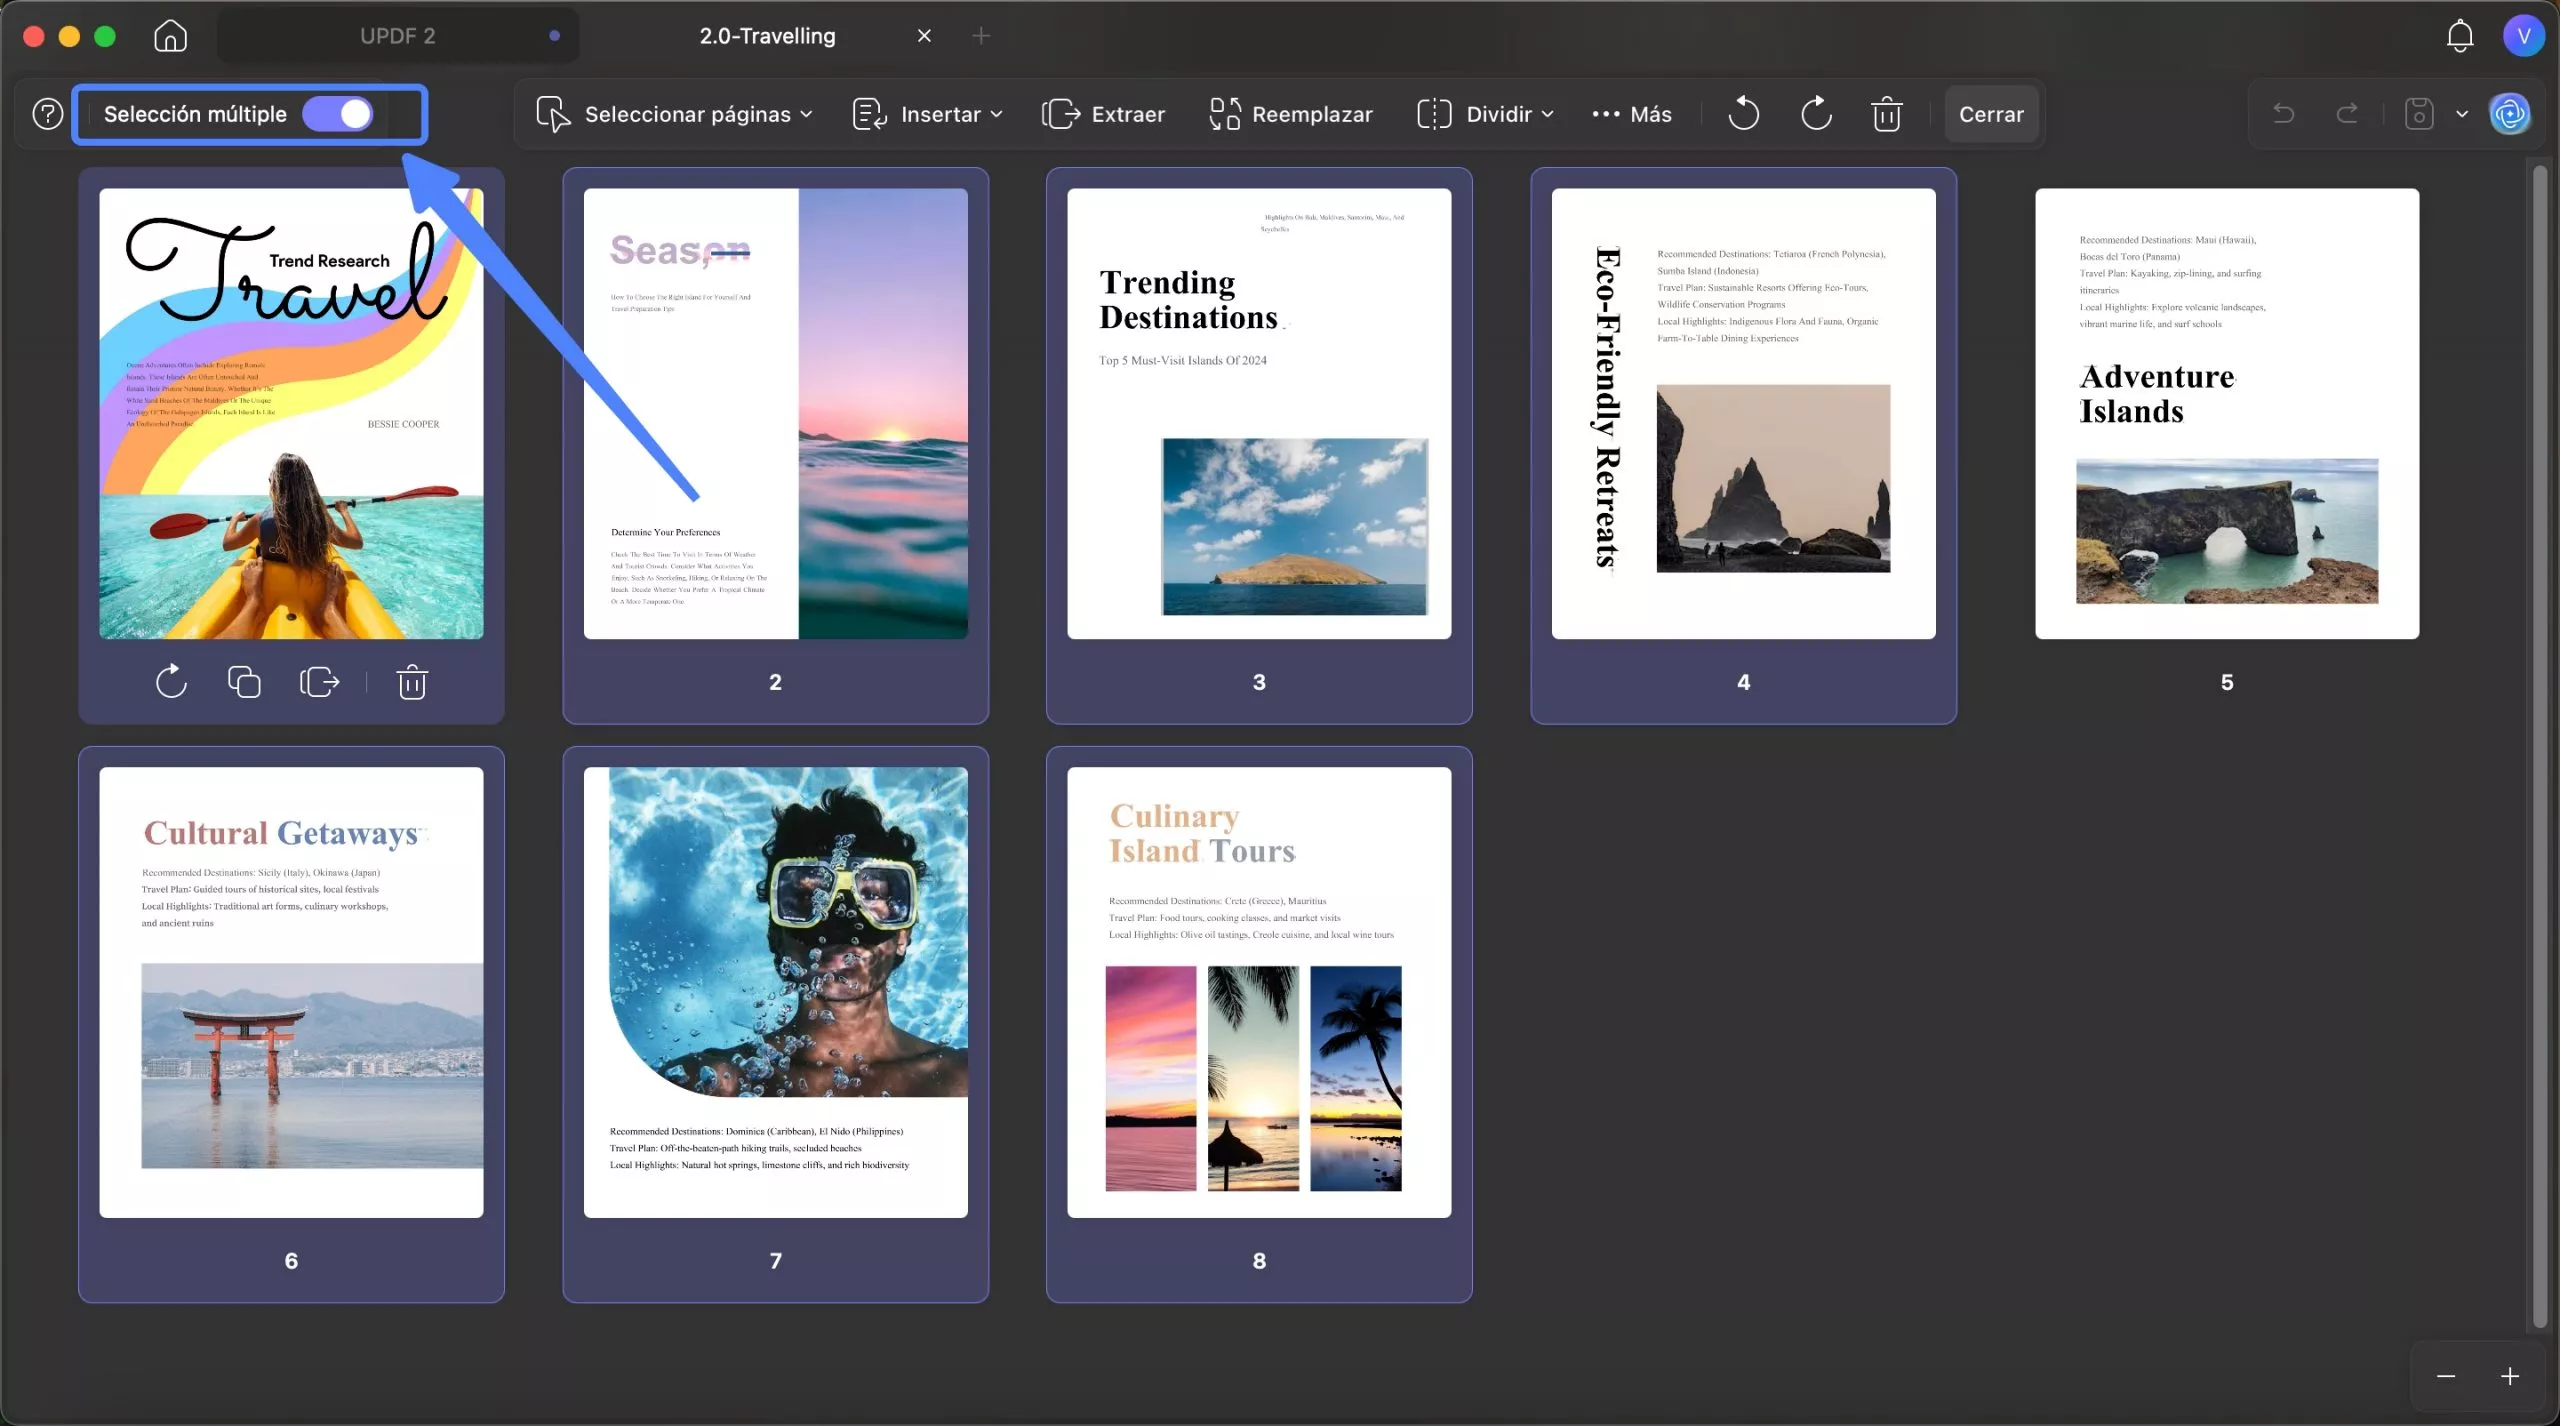Click the Cerrar button

coord(1991,114)
